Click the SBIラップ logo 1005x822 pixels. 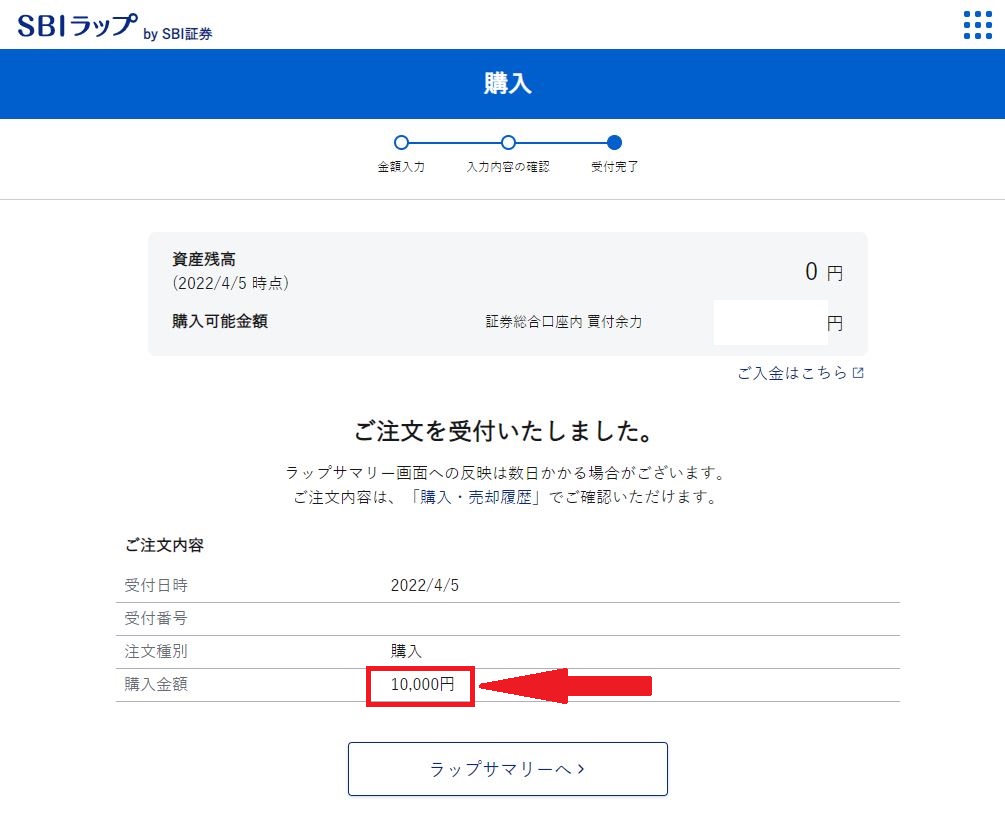click(78, 26)
